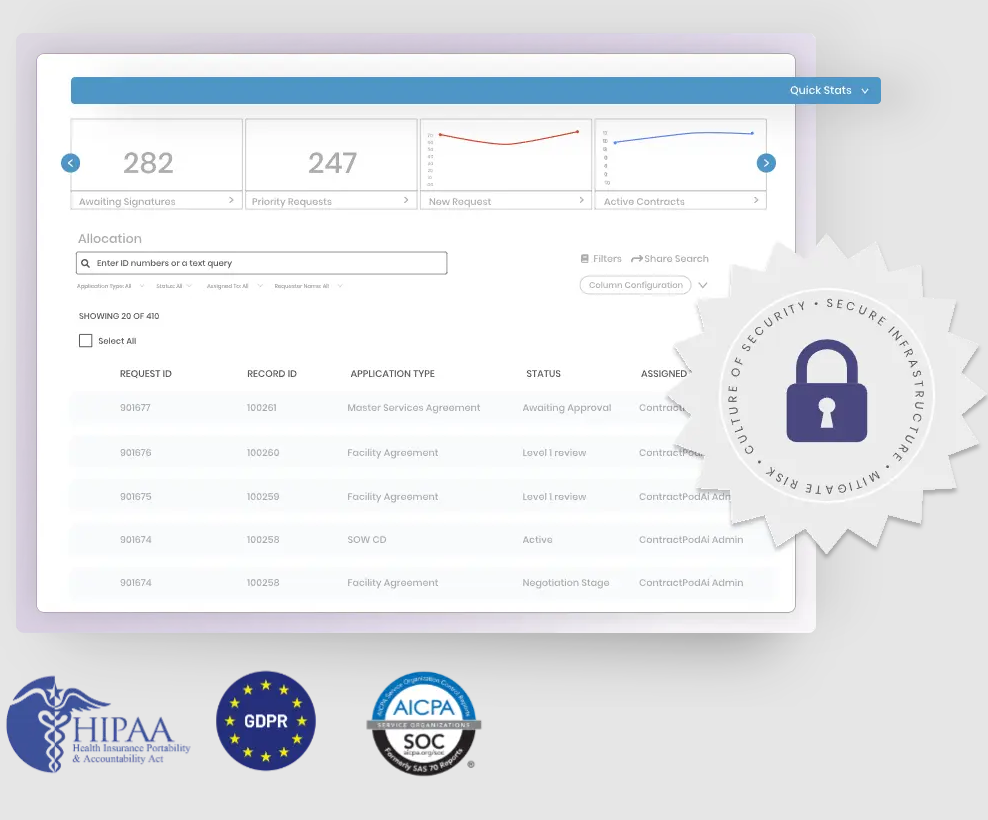Click the right carousel arrow
988x820 pixels.
pyautogui.click(x=766, y=162)
